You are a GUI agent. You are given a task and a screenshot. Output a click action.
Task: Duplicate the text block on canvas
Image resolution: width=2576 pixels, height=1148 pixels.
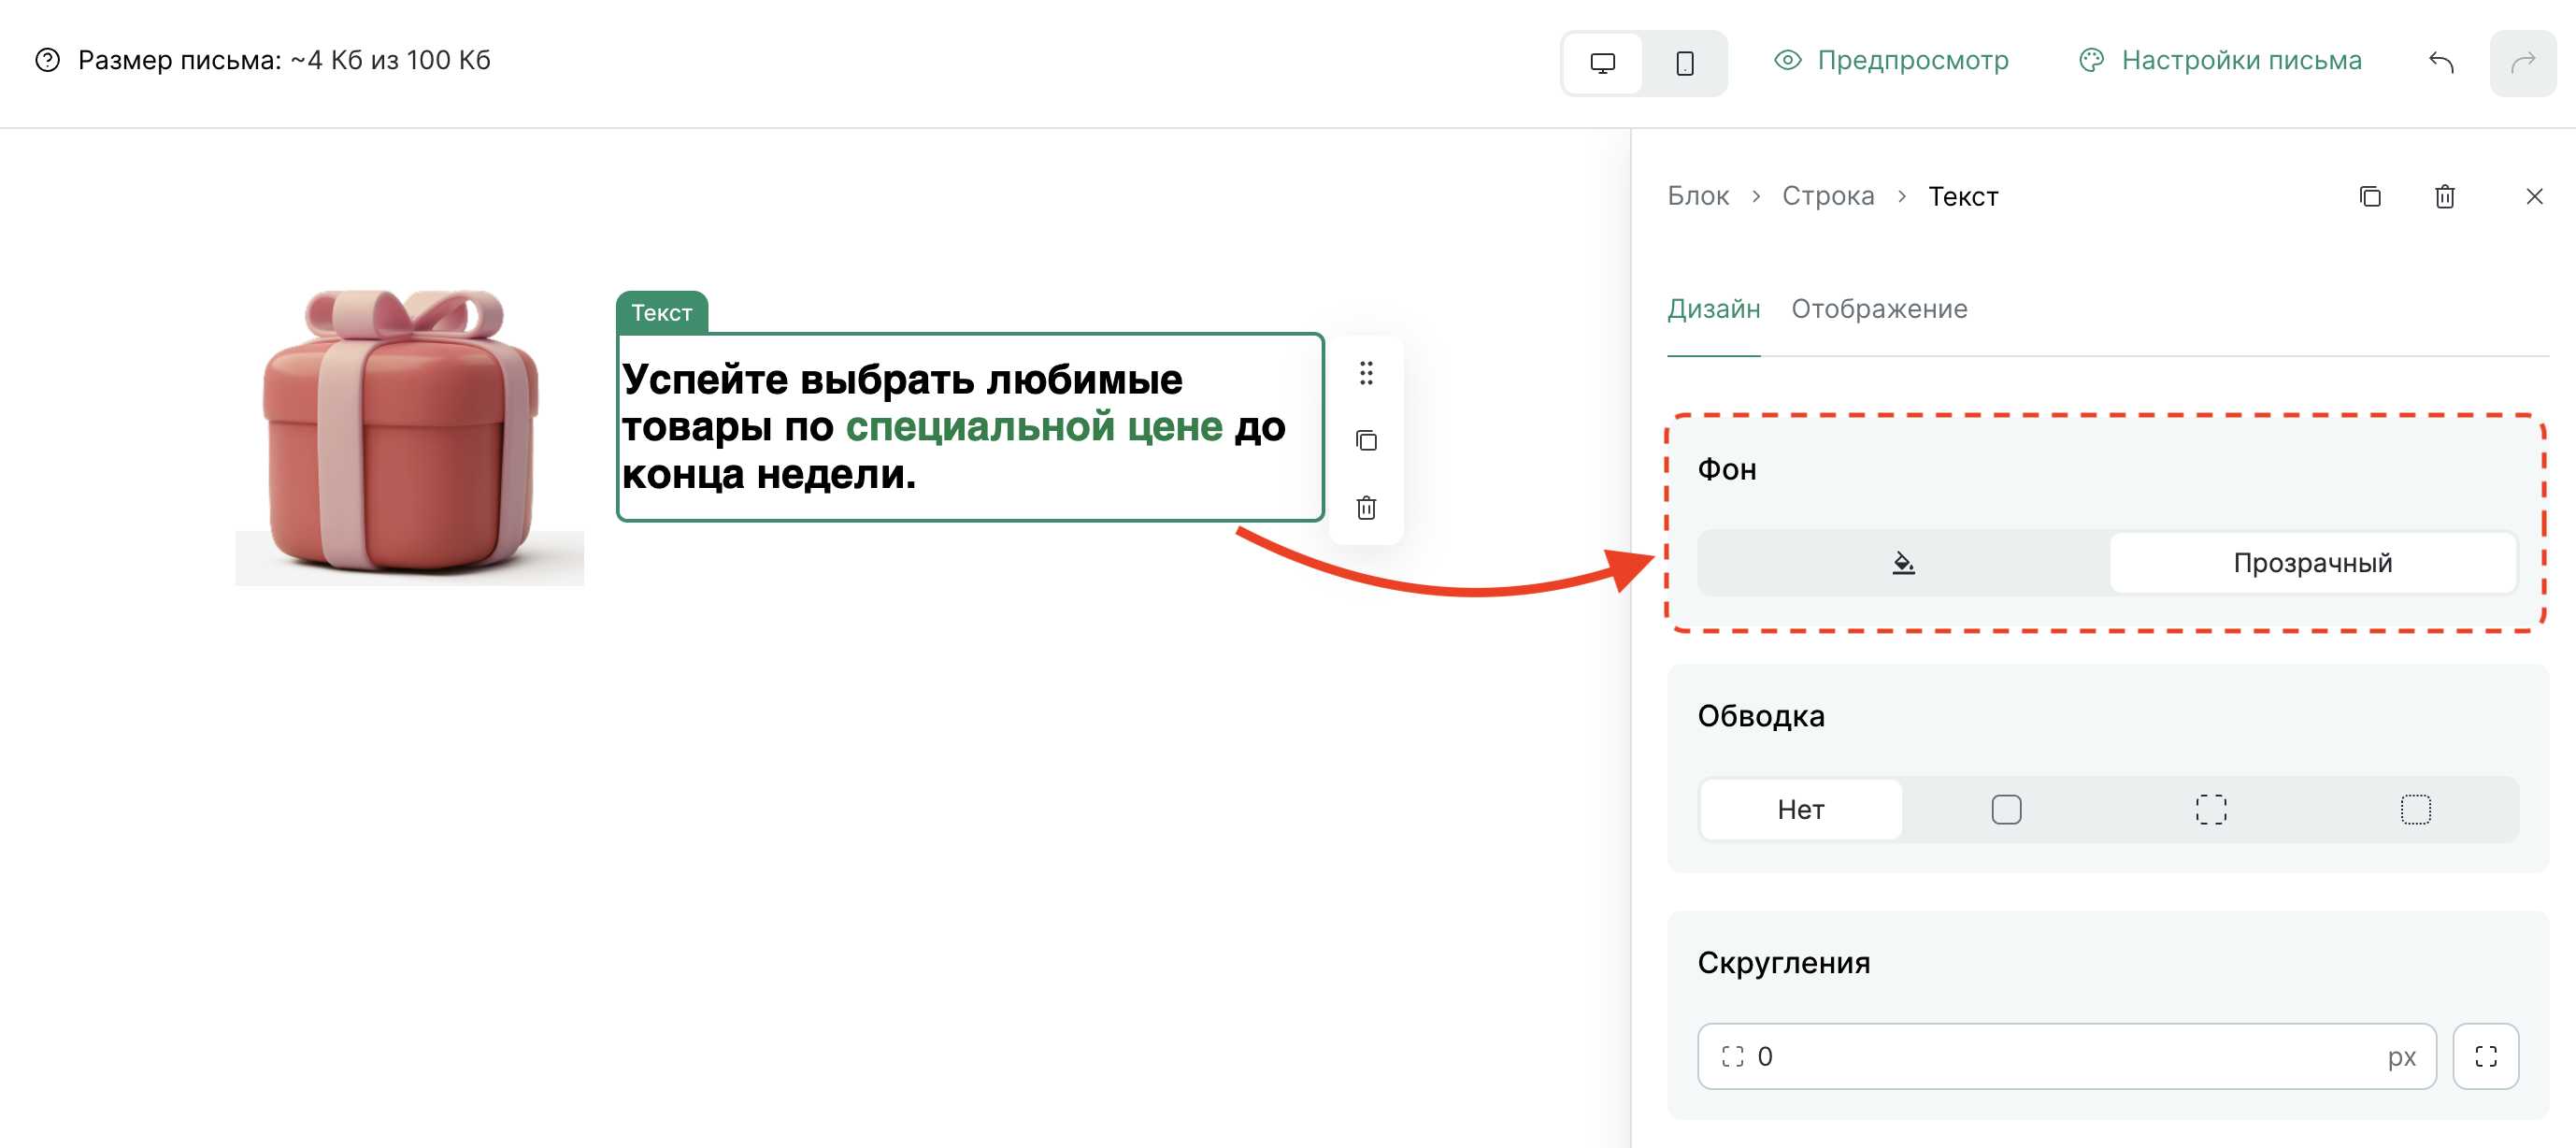coord(1366,441)
